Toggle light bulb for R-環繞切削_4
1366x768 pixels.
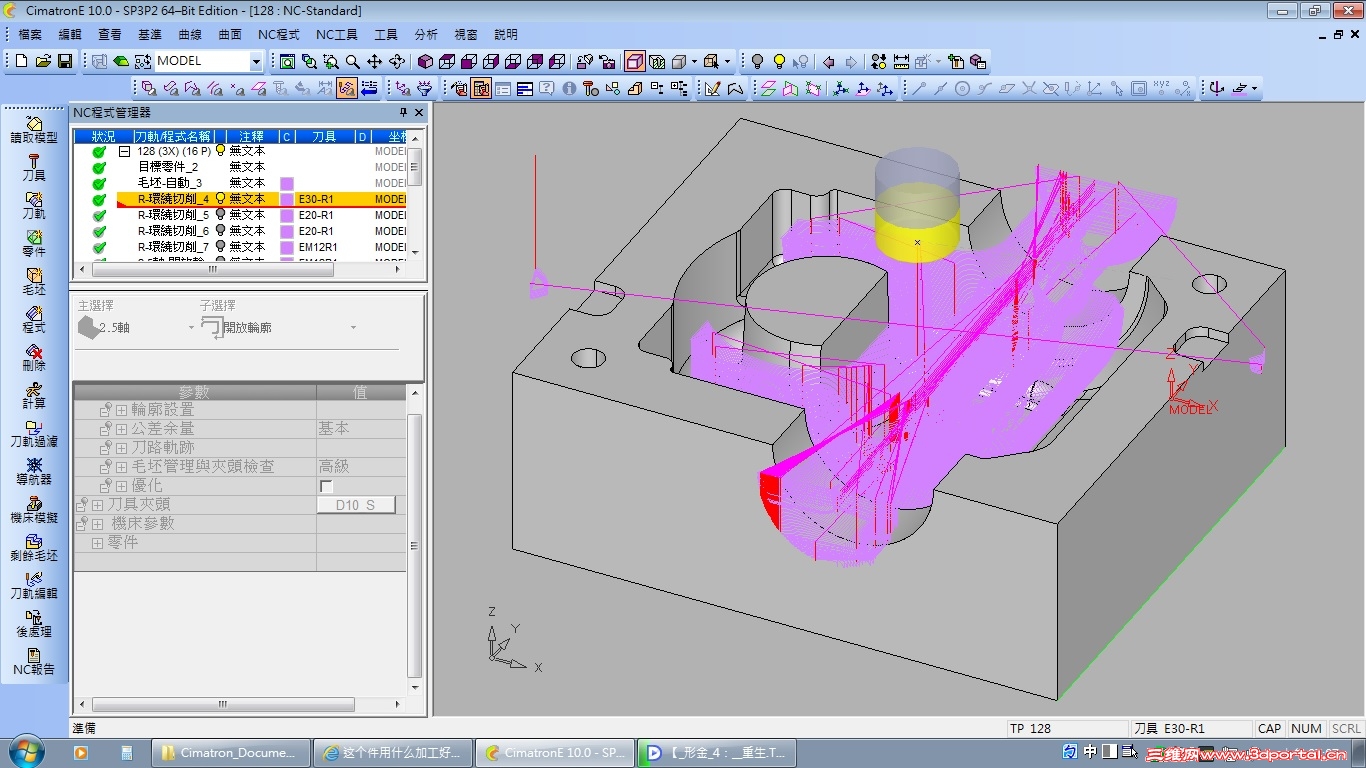[221, 199]
